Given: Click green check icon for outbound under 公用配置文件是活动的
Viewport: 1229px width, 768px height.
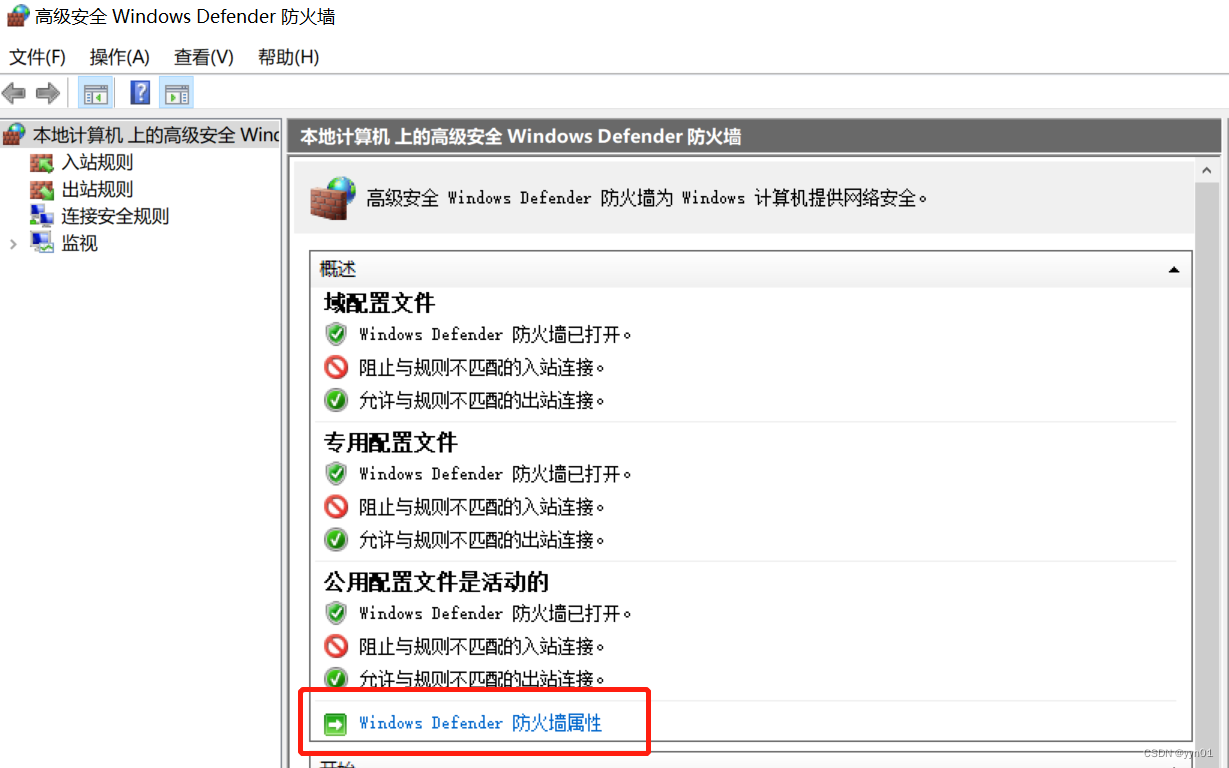Looking at the screenshot, I should click(336, 678).
